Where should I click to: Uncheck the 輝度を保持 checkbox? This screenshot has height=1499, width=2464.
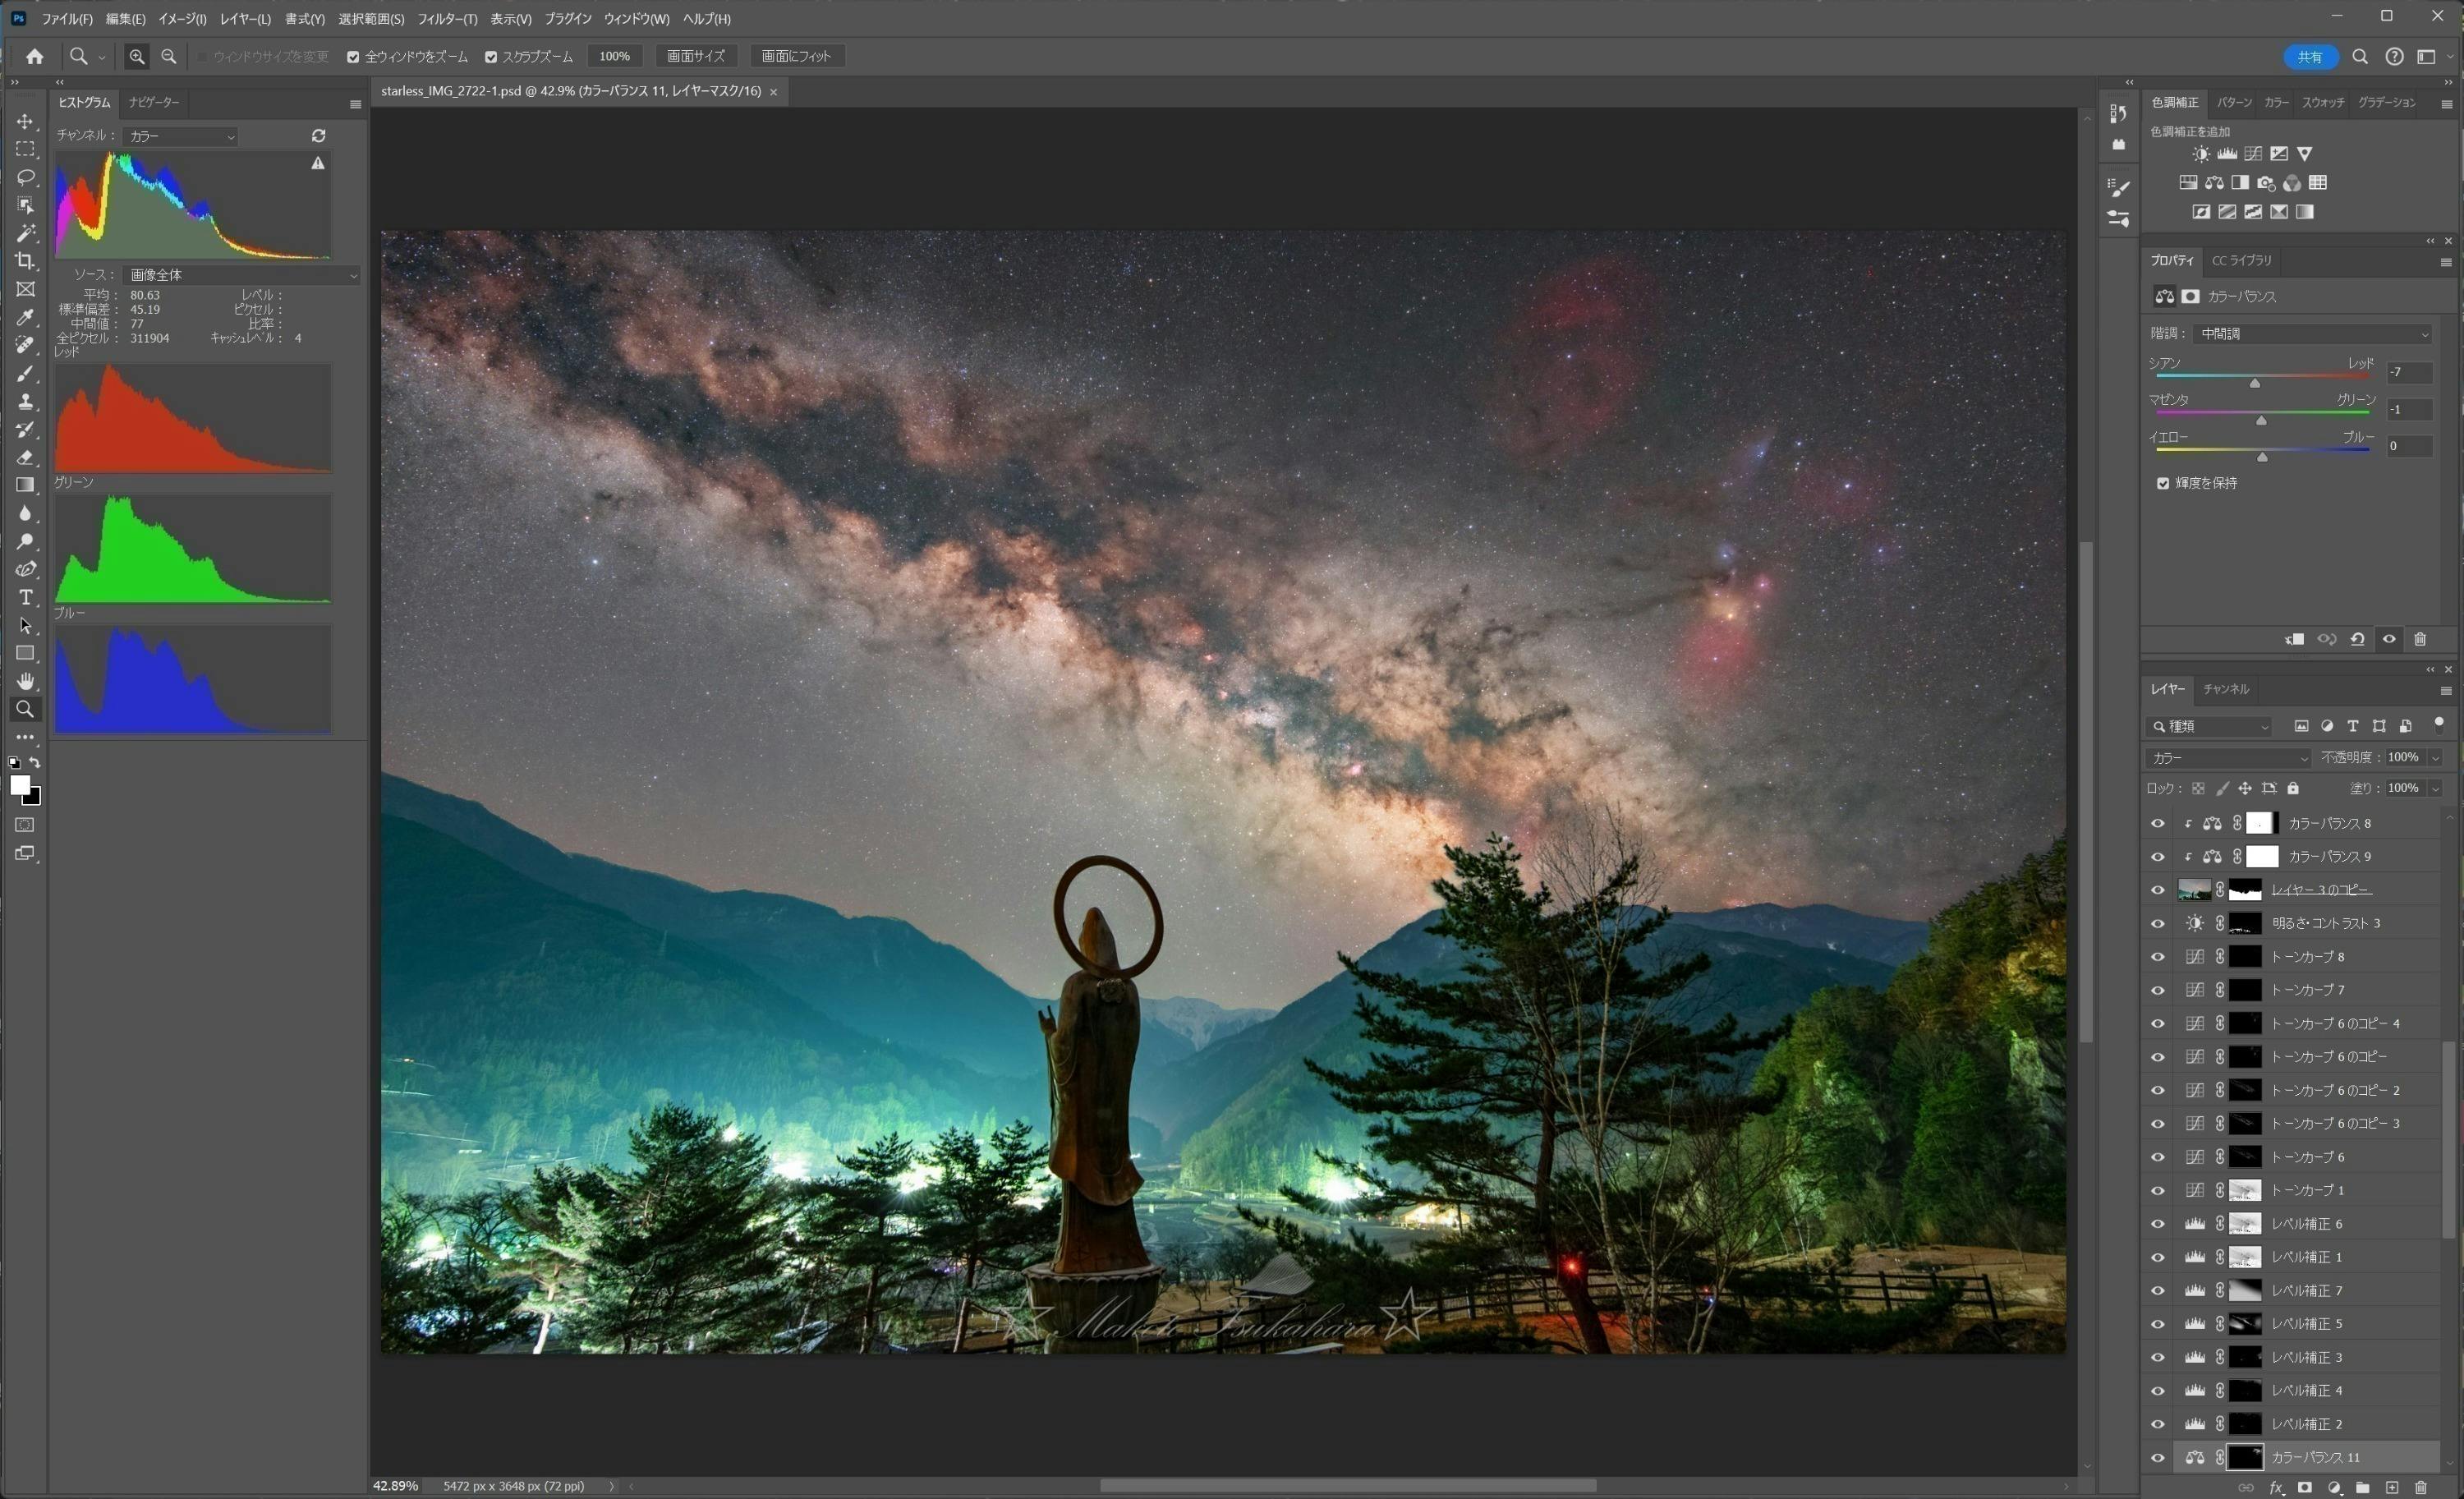[x=2163, y=483]
